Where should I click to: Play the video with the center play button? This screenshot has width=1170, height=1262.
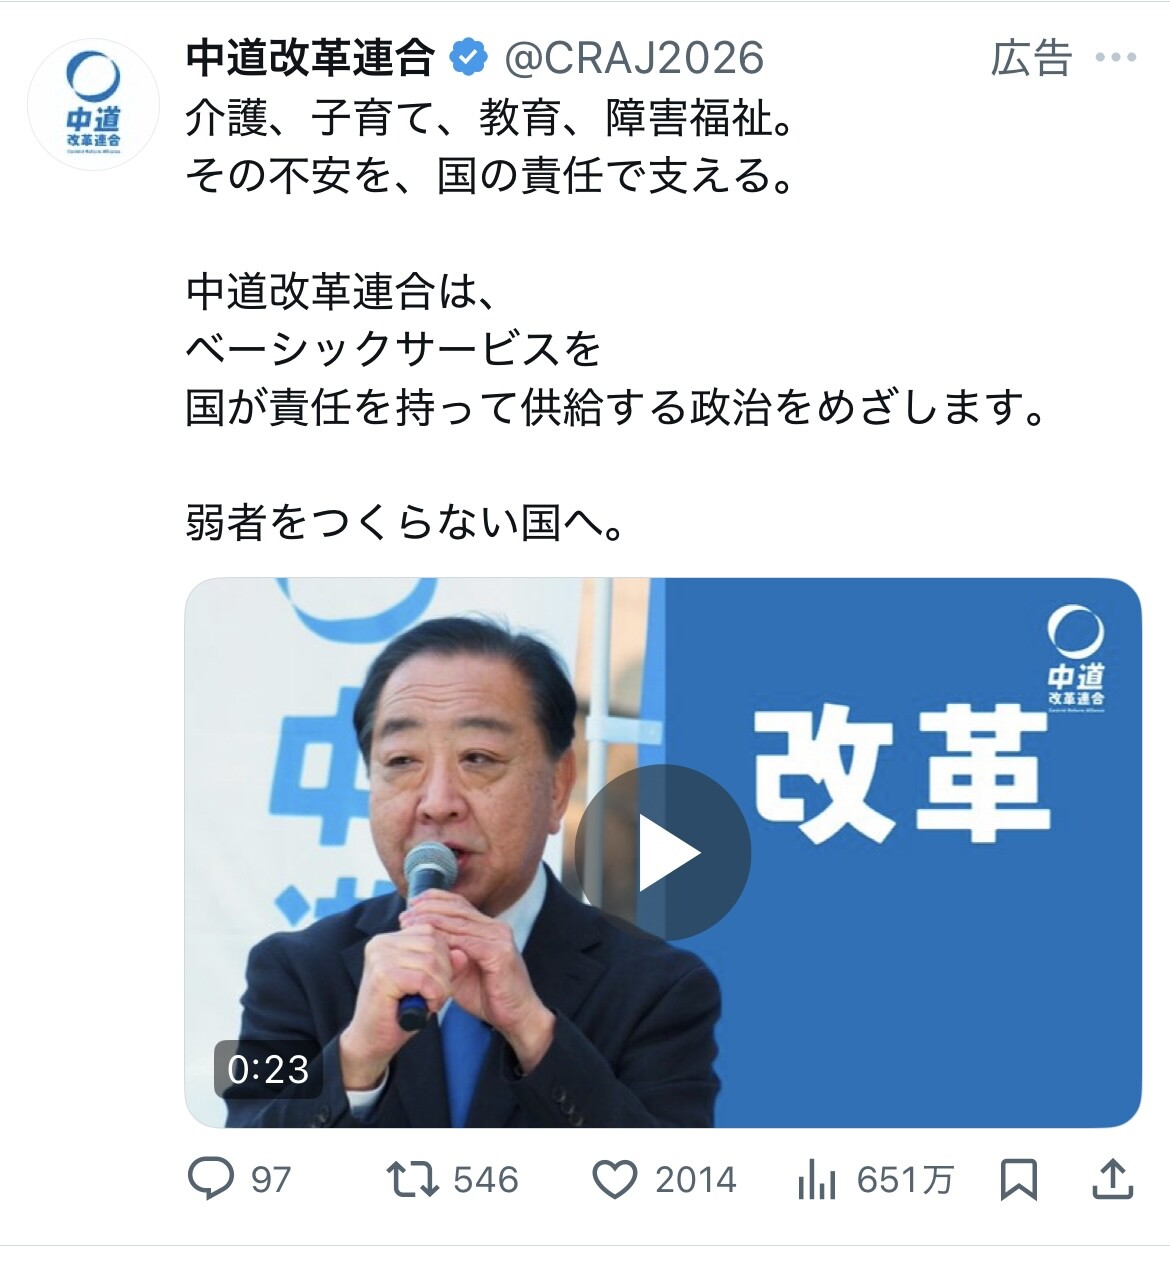click(663, 853)
